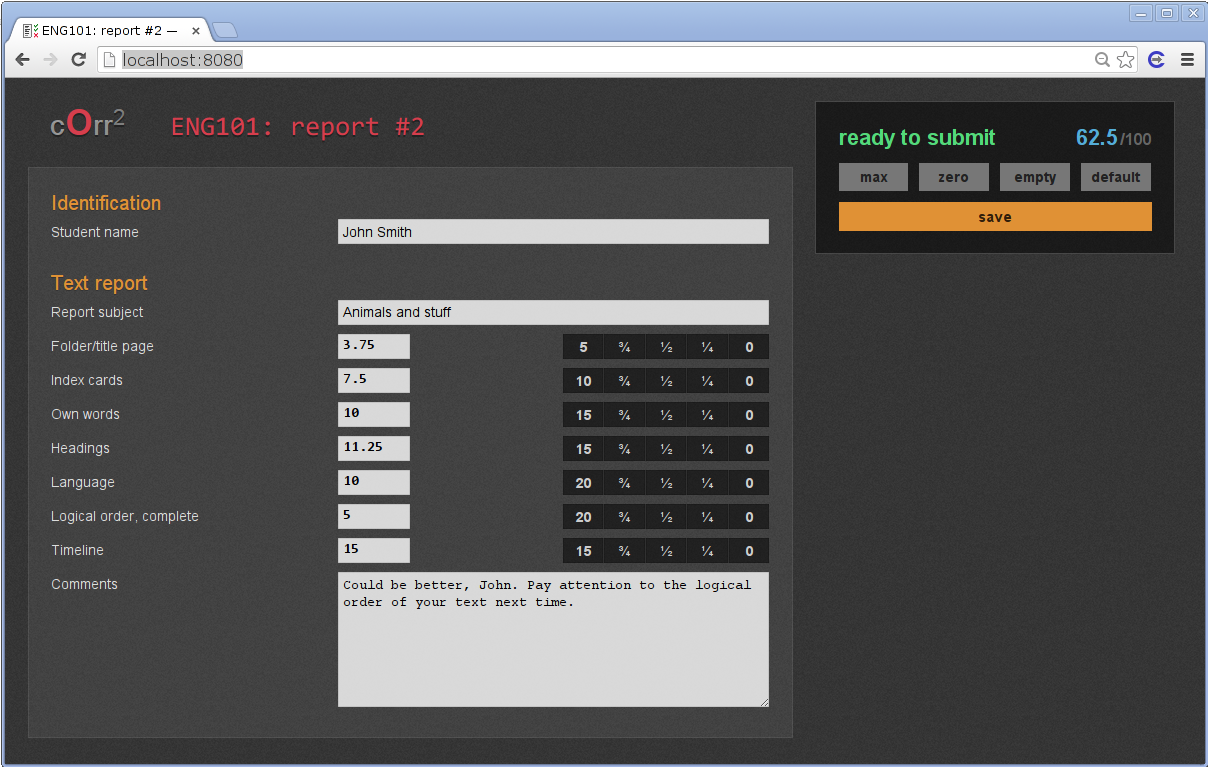
Task: Bookmark this page with the star icon
Action: 1126,59
